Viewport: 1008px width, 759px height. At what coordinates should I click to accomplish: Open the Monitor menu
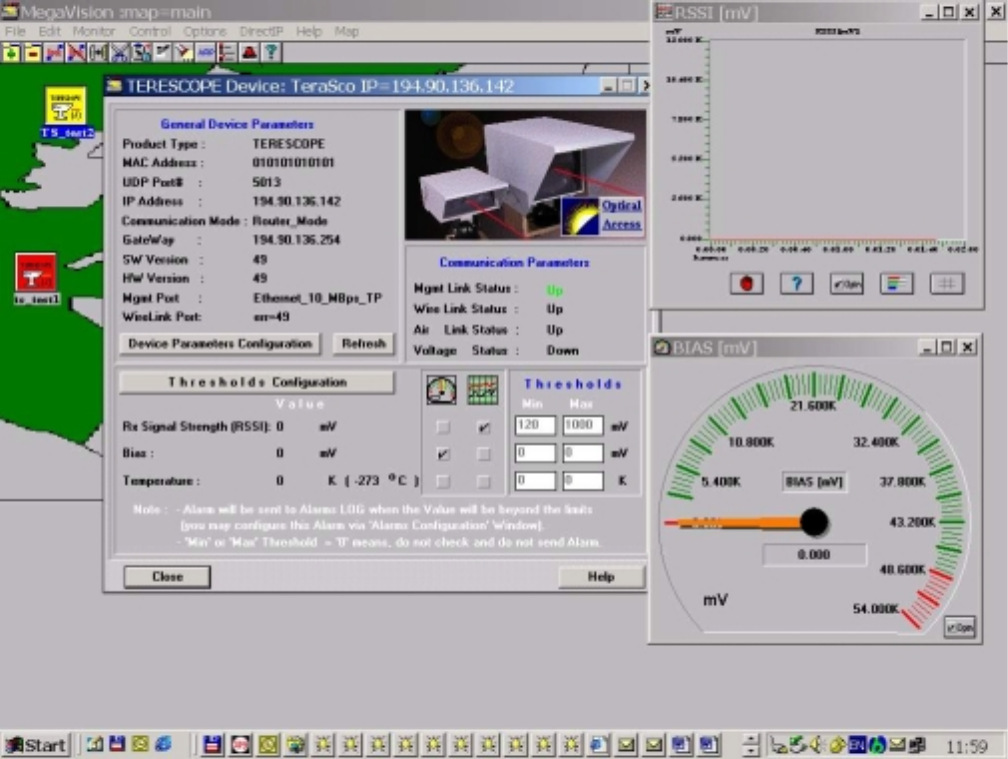pos(94,31)
